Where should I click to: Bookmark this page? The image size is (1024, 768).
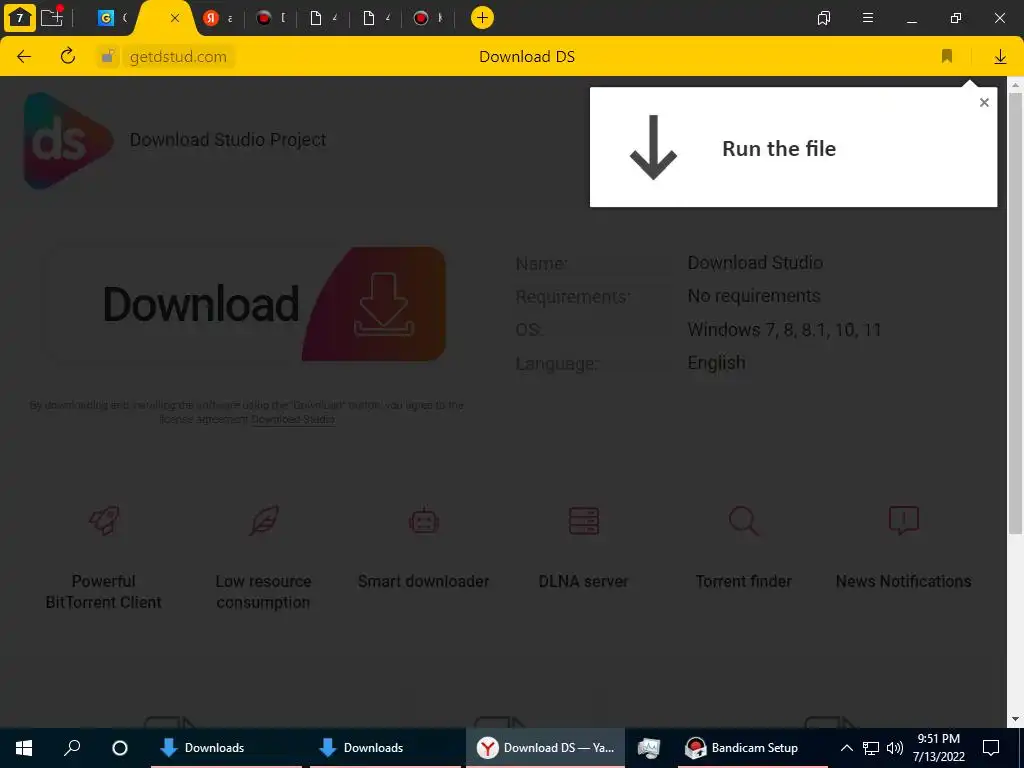pos(947,56)
